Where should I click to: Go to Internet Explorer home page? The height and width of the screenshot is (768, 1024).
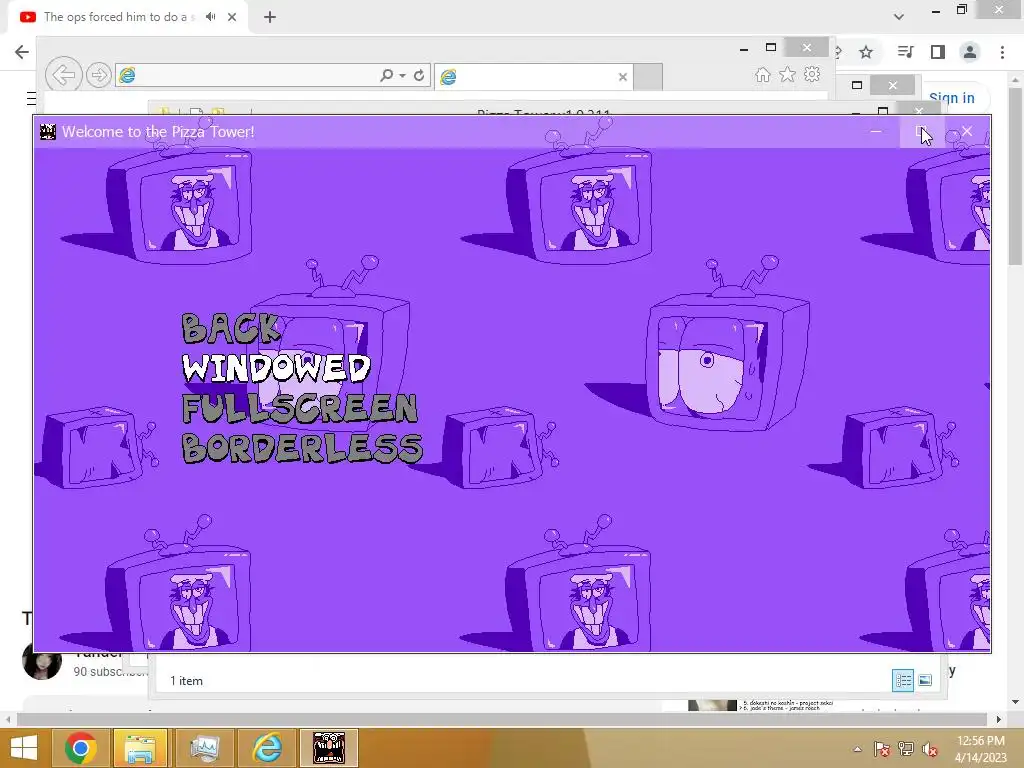763,74
